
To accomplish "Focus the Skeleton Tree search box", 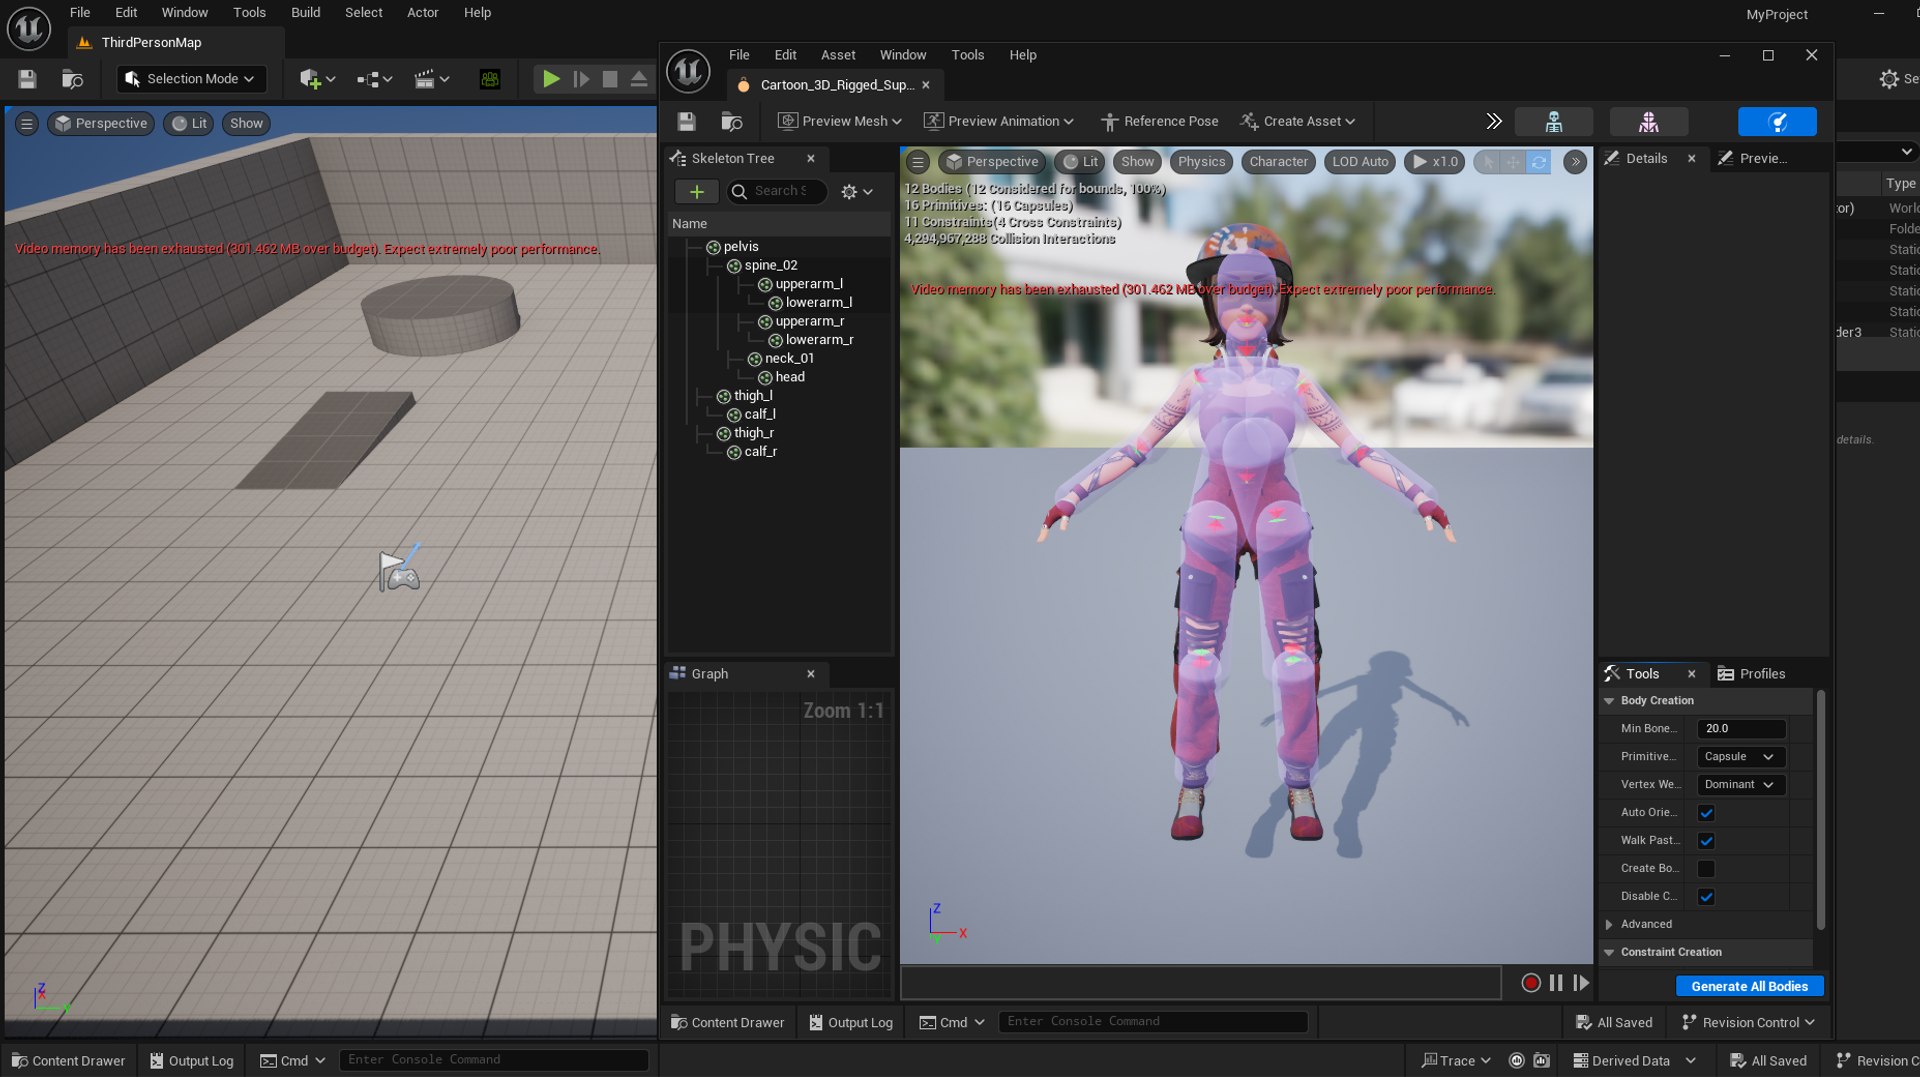I will point(777,191).
